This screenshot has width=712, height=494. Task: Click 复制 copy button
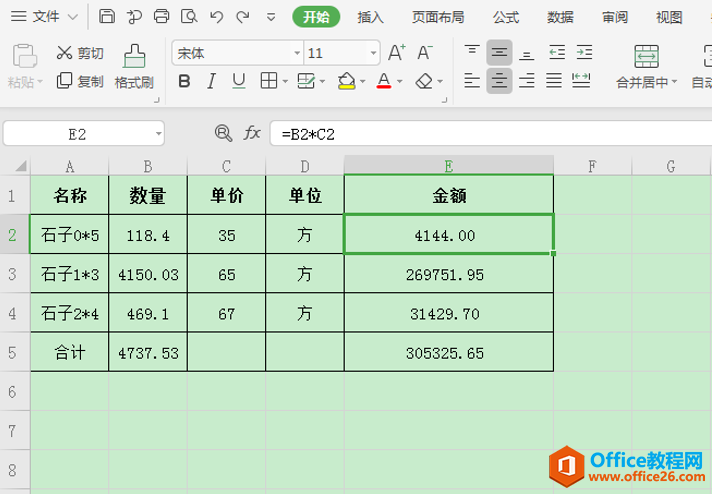pos(80,82)
